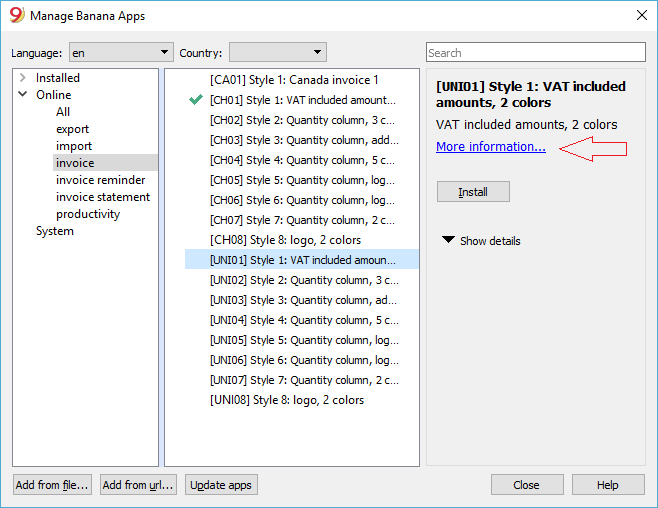Screen dimensions: 658x508
Task: Select UNI03 Style 3: Quantity column, ad...
Action: (x=303, y=300)
